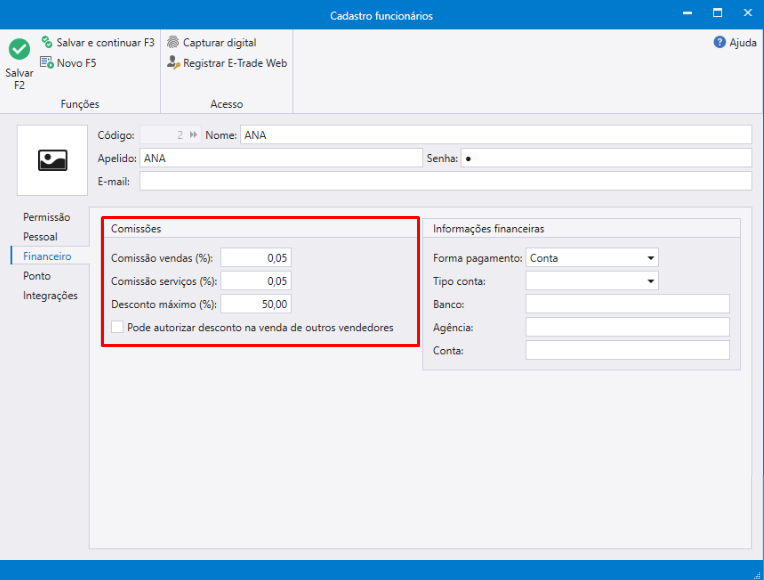The image size is (764, 580).
Task: Enable Pode autorizar desconto na venda checkbox
Action: pyautogui.click(x=117, y=327)
